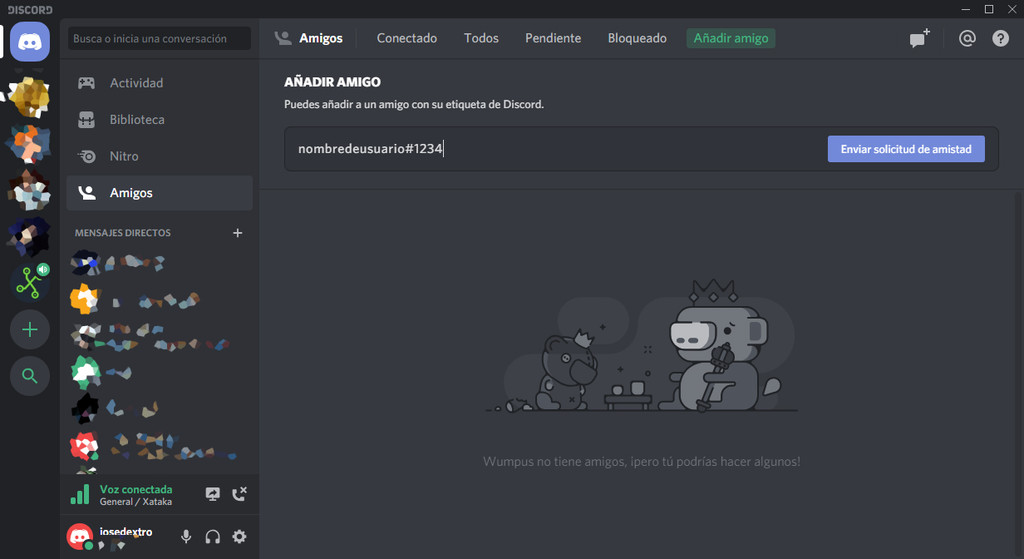
Task: Disconnect from voice call icon
Action: [x=239, y=494]
